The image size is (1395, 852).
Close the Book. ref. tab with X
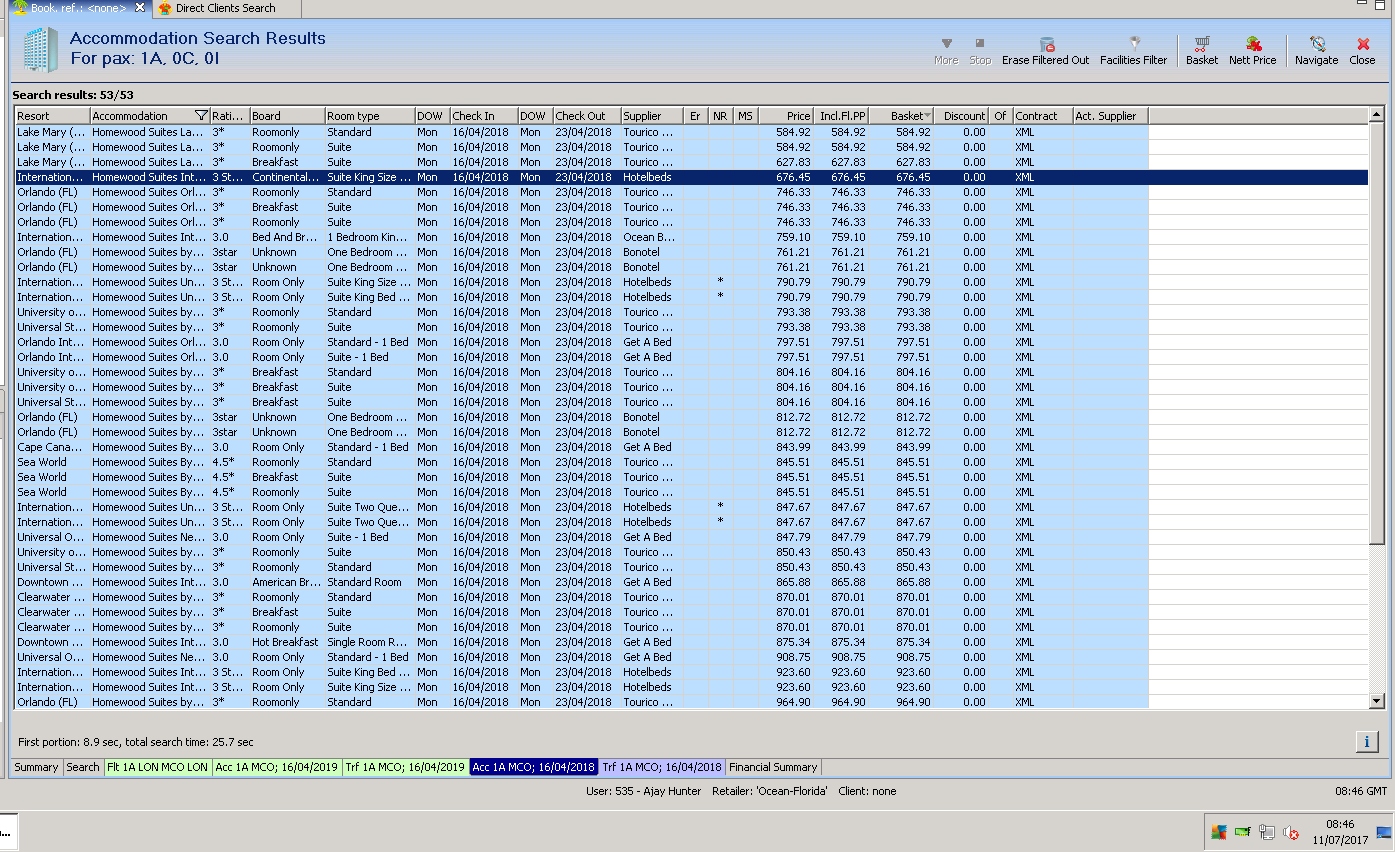(139, 8)
